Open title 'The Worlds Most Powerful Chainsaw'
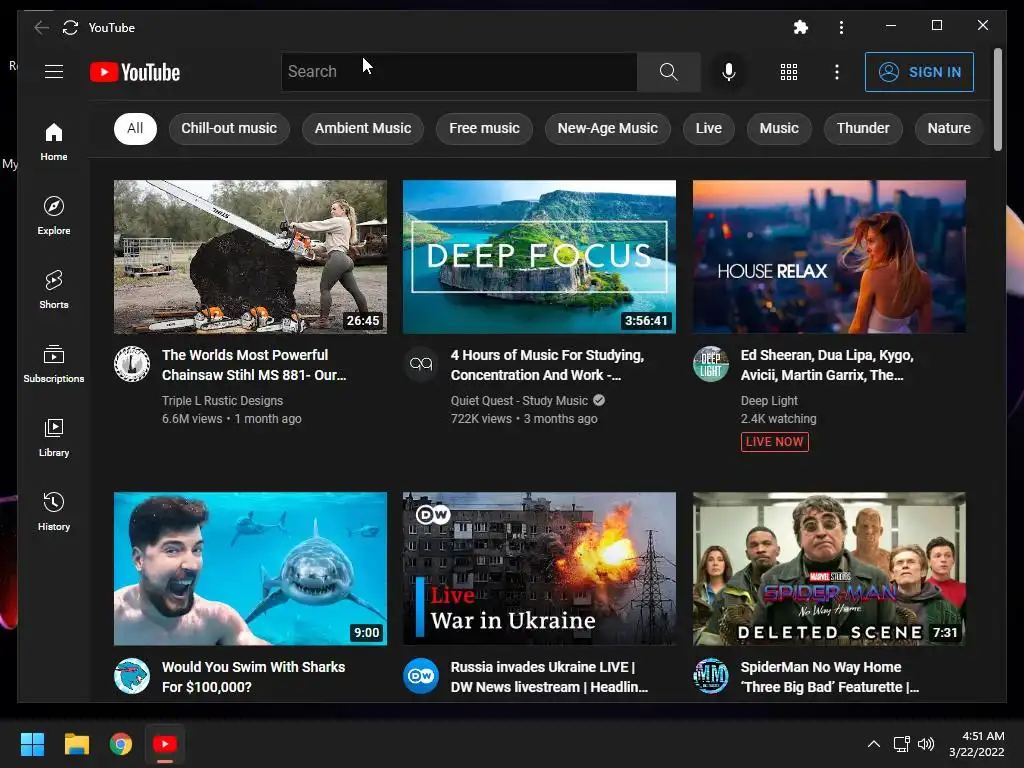Viewport: 1024px width, 768px height. coord(254,365)
